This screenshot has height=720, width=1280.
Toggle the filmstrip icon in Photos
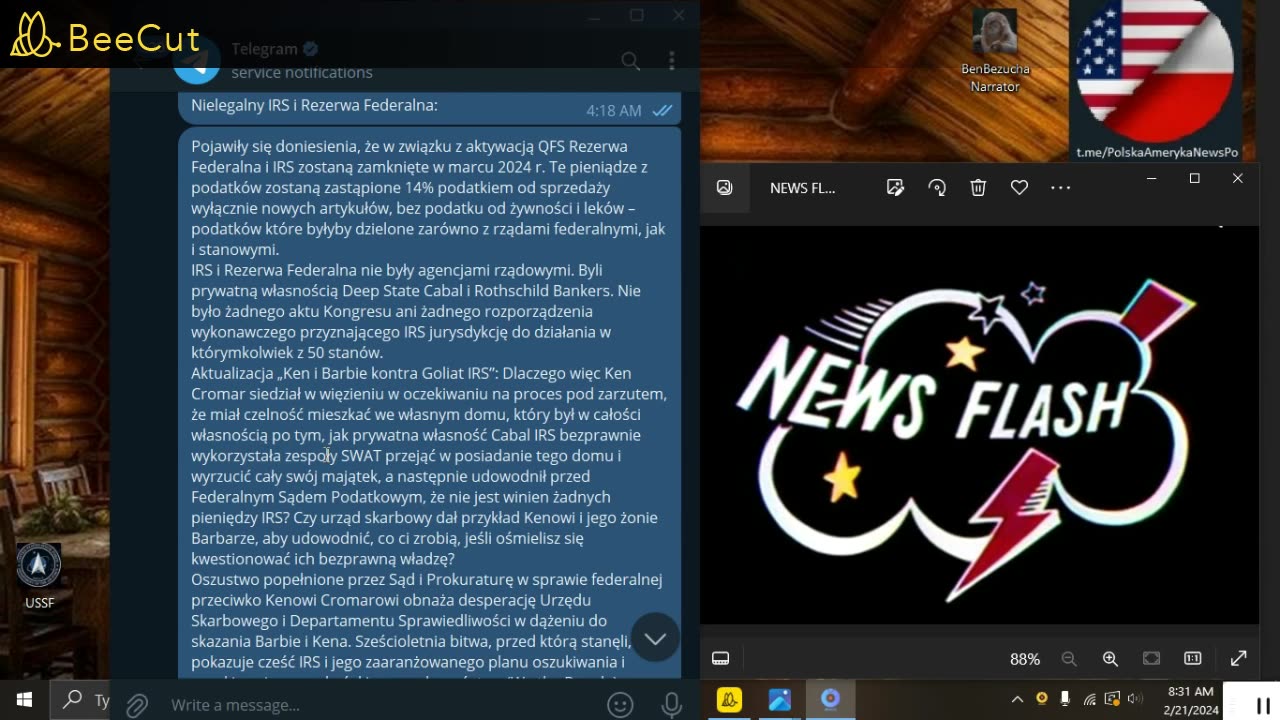click(x=720, y=658)
